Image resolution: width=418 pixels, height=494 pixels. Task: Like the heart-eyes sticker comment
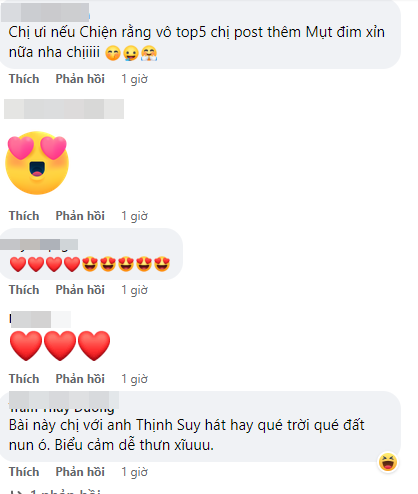(24, 216)
